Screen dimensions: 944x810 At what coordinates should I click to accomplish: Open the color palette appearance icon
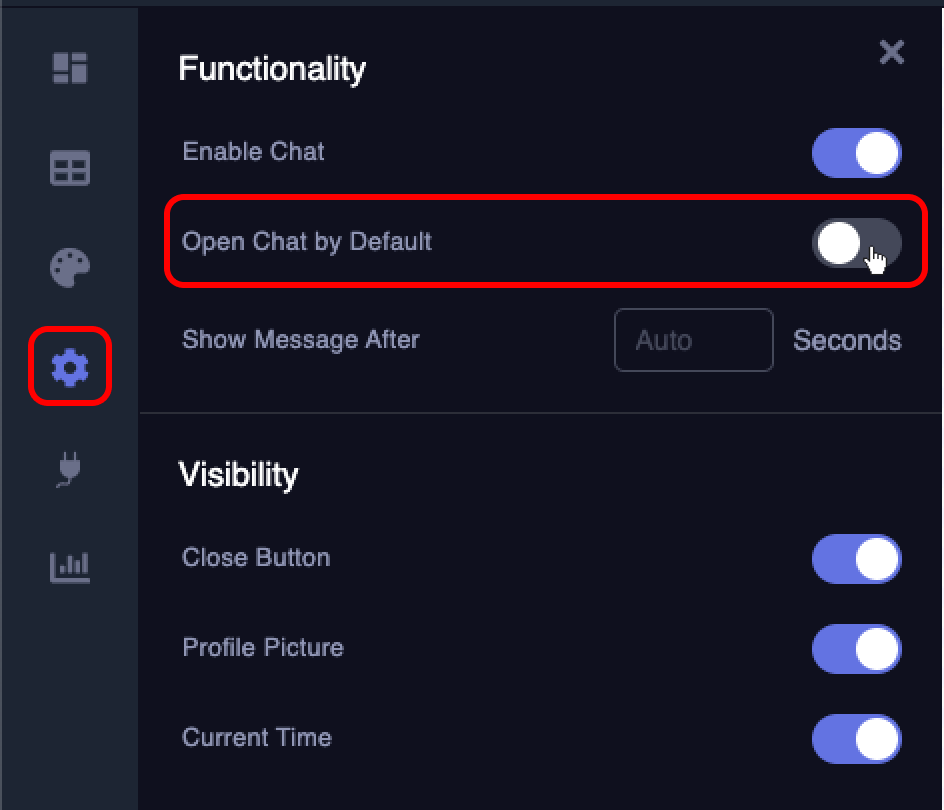point(70,267)
